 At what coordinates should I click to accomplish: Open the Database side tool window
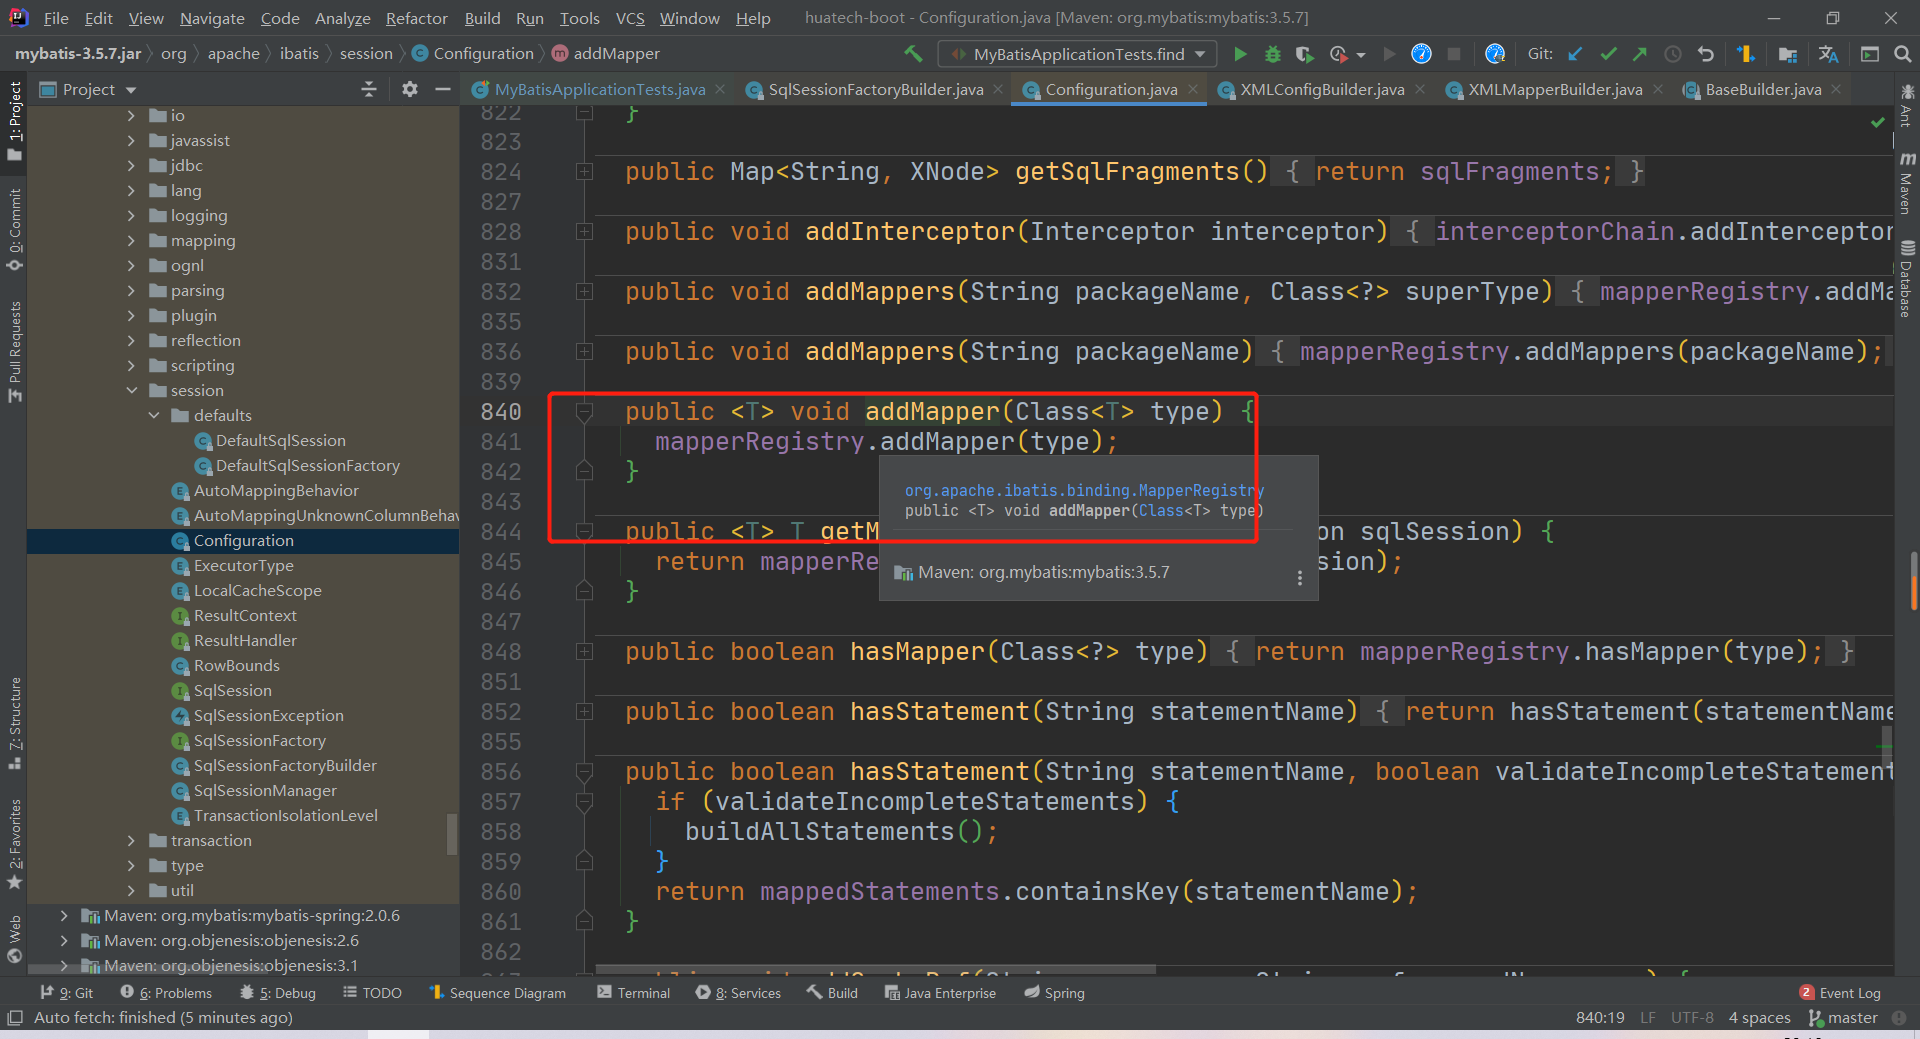(x=1907, y=279)
